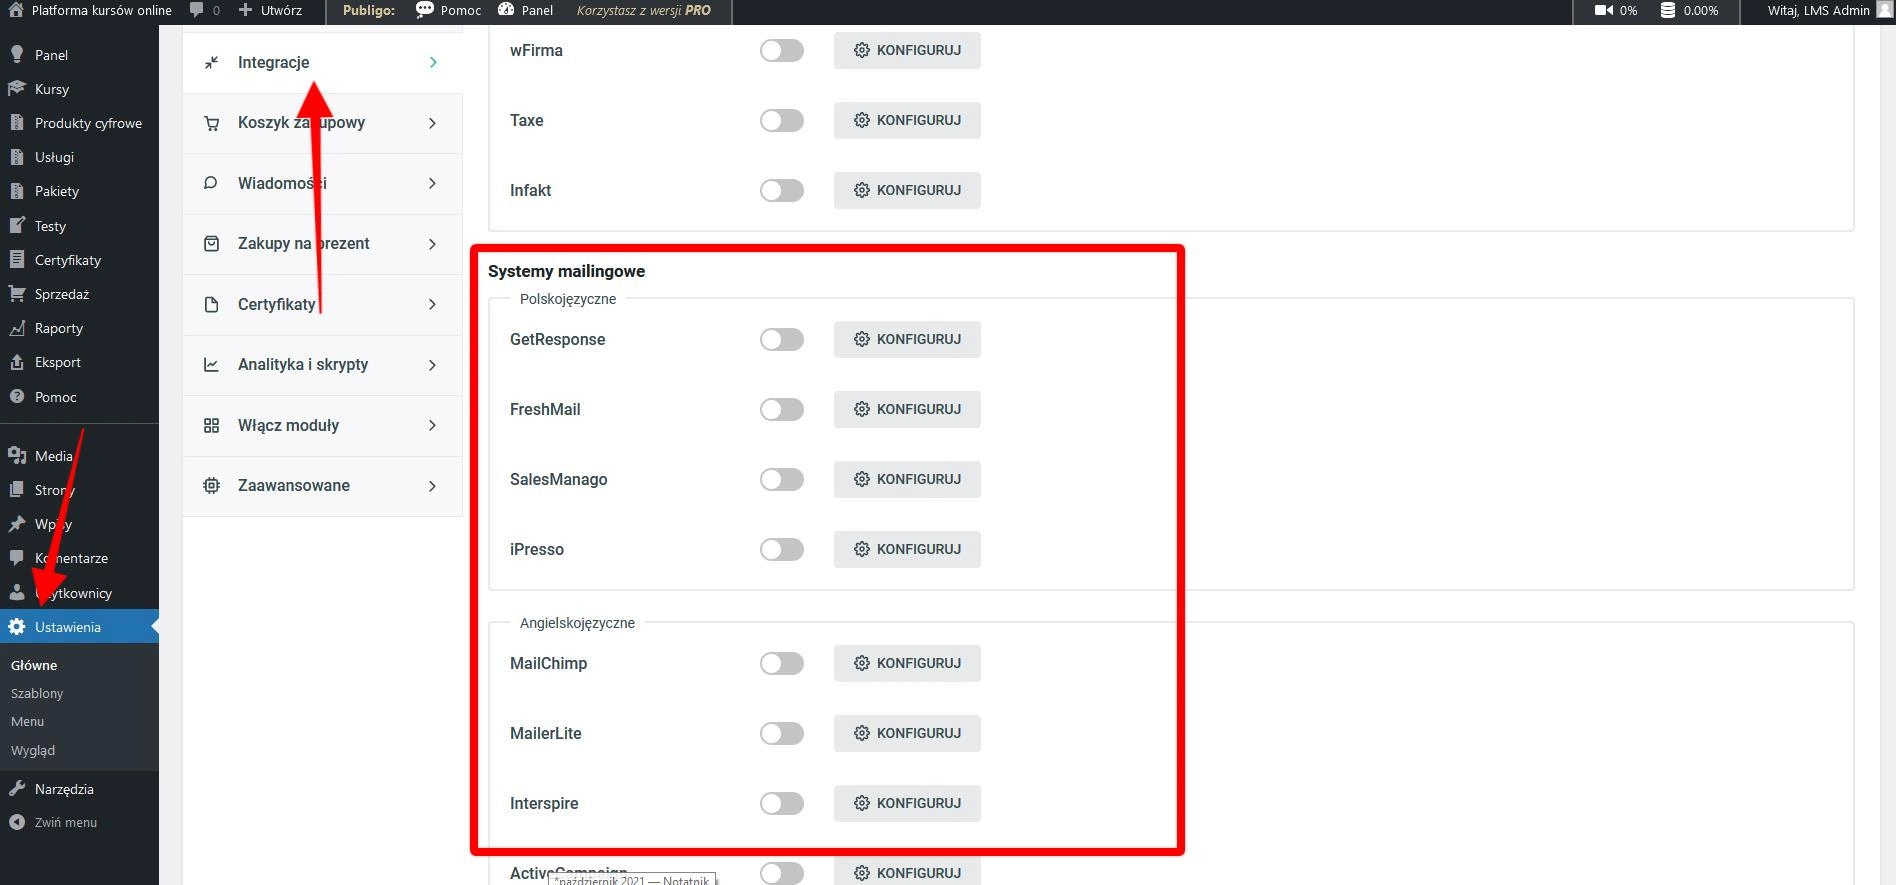Open the Utwórz menu in admin bar
The width and height of the screenshot is (1896, 885).
point(270,10)
